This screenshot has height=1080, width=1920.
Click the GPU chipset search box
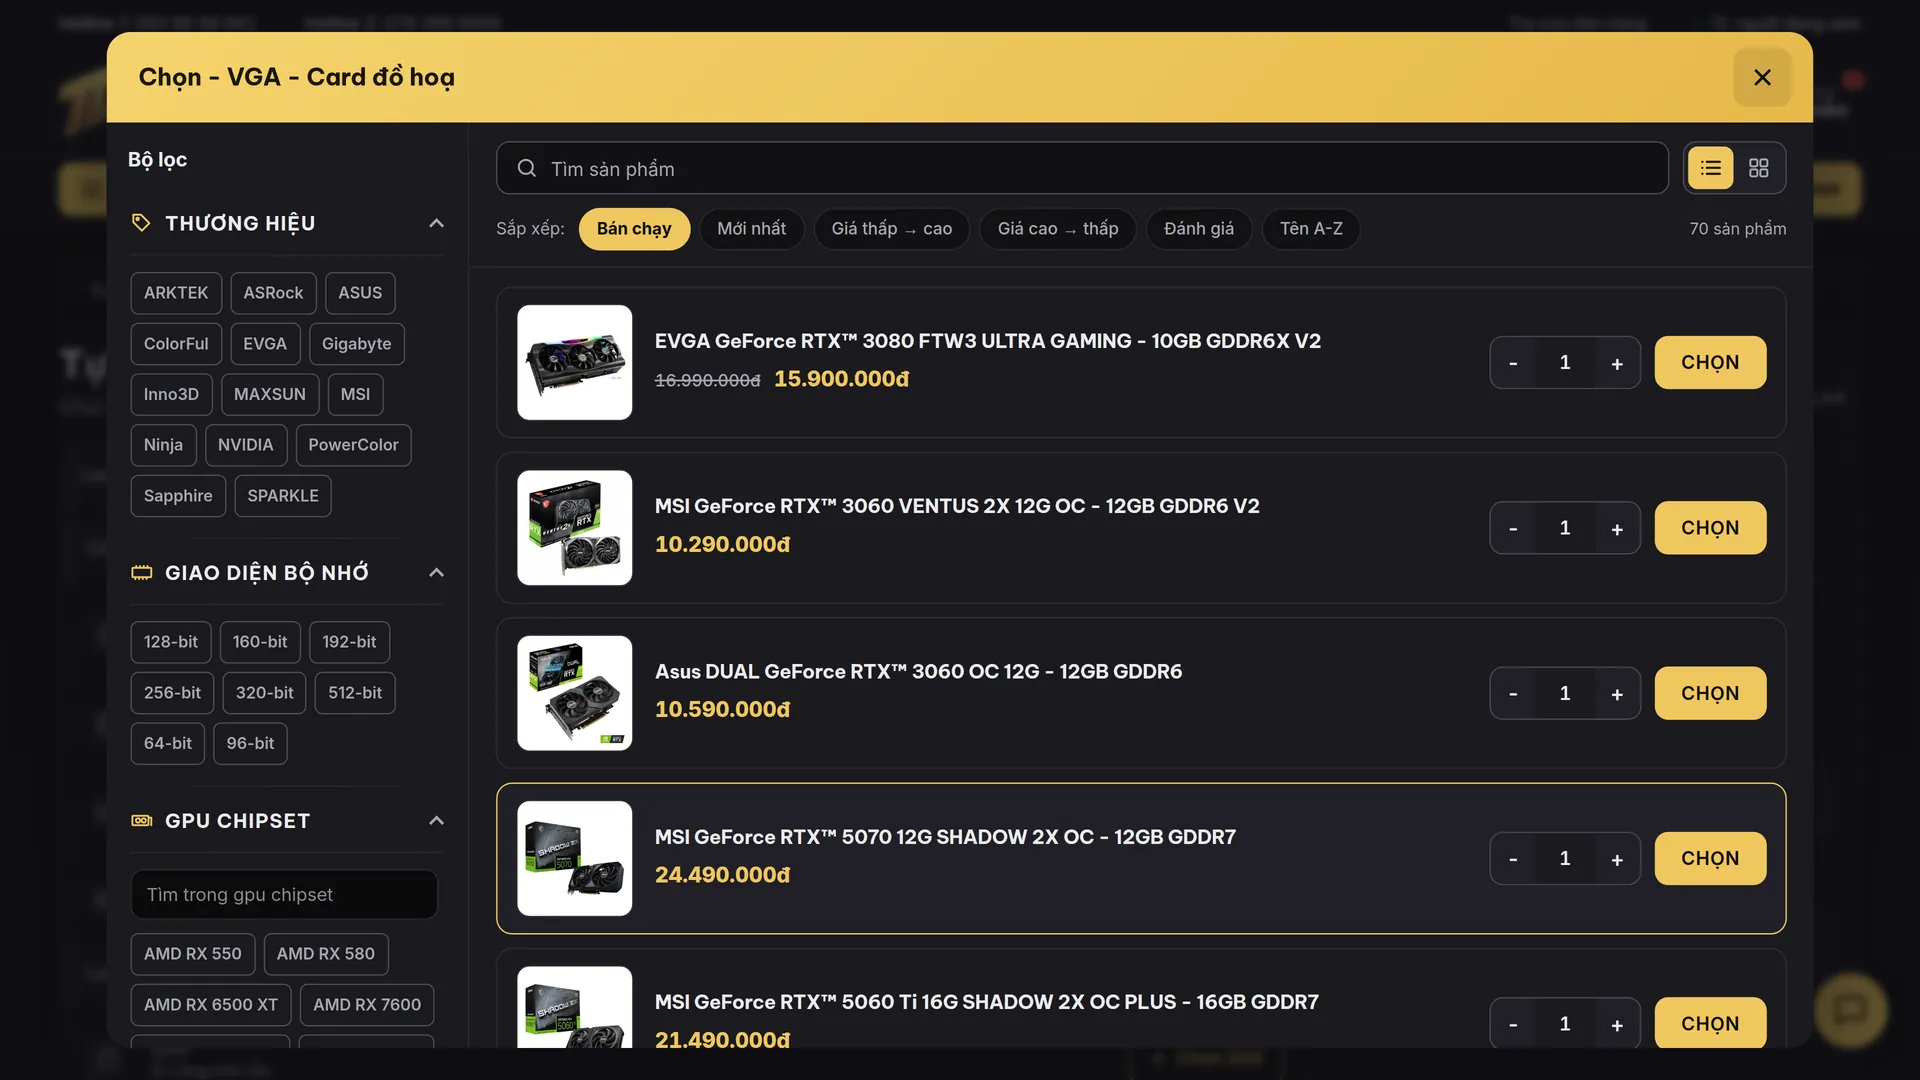(284, 895)
